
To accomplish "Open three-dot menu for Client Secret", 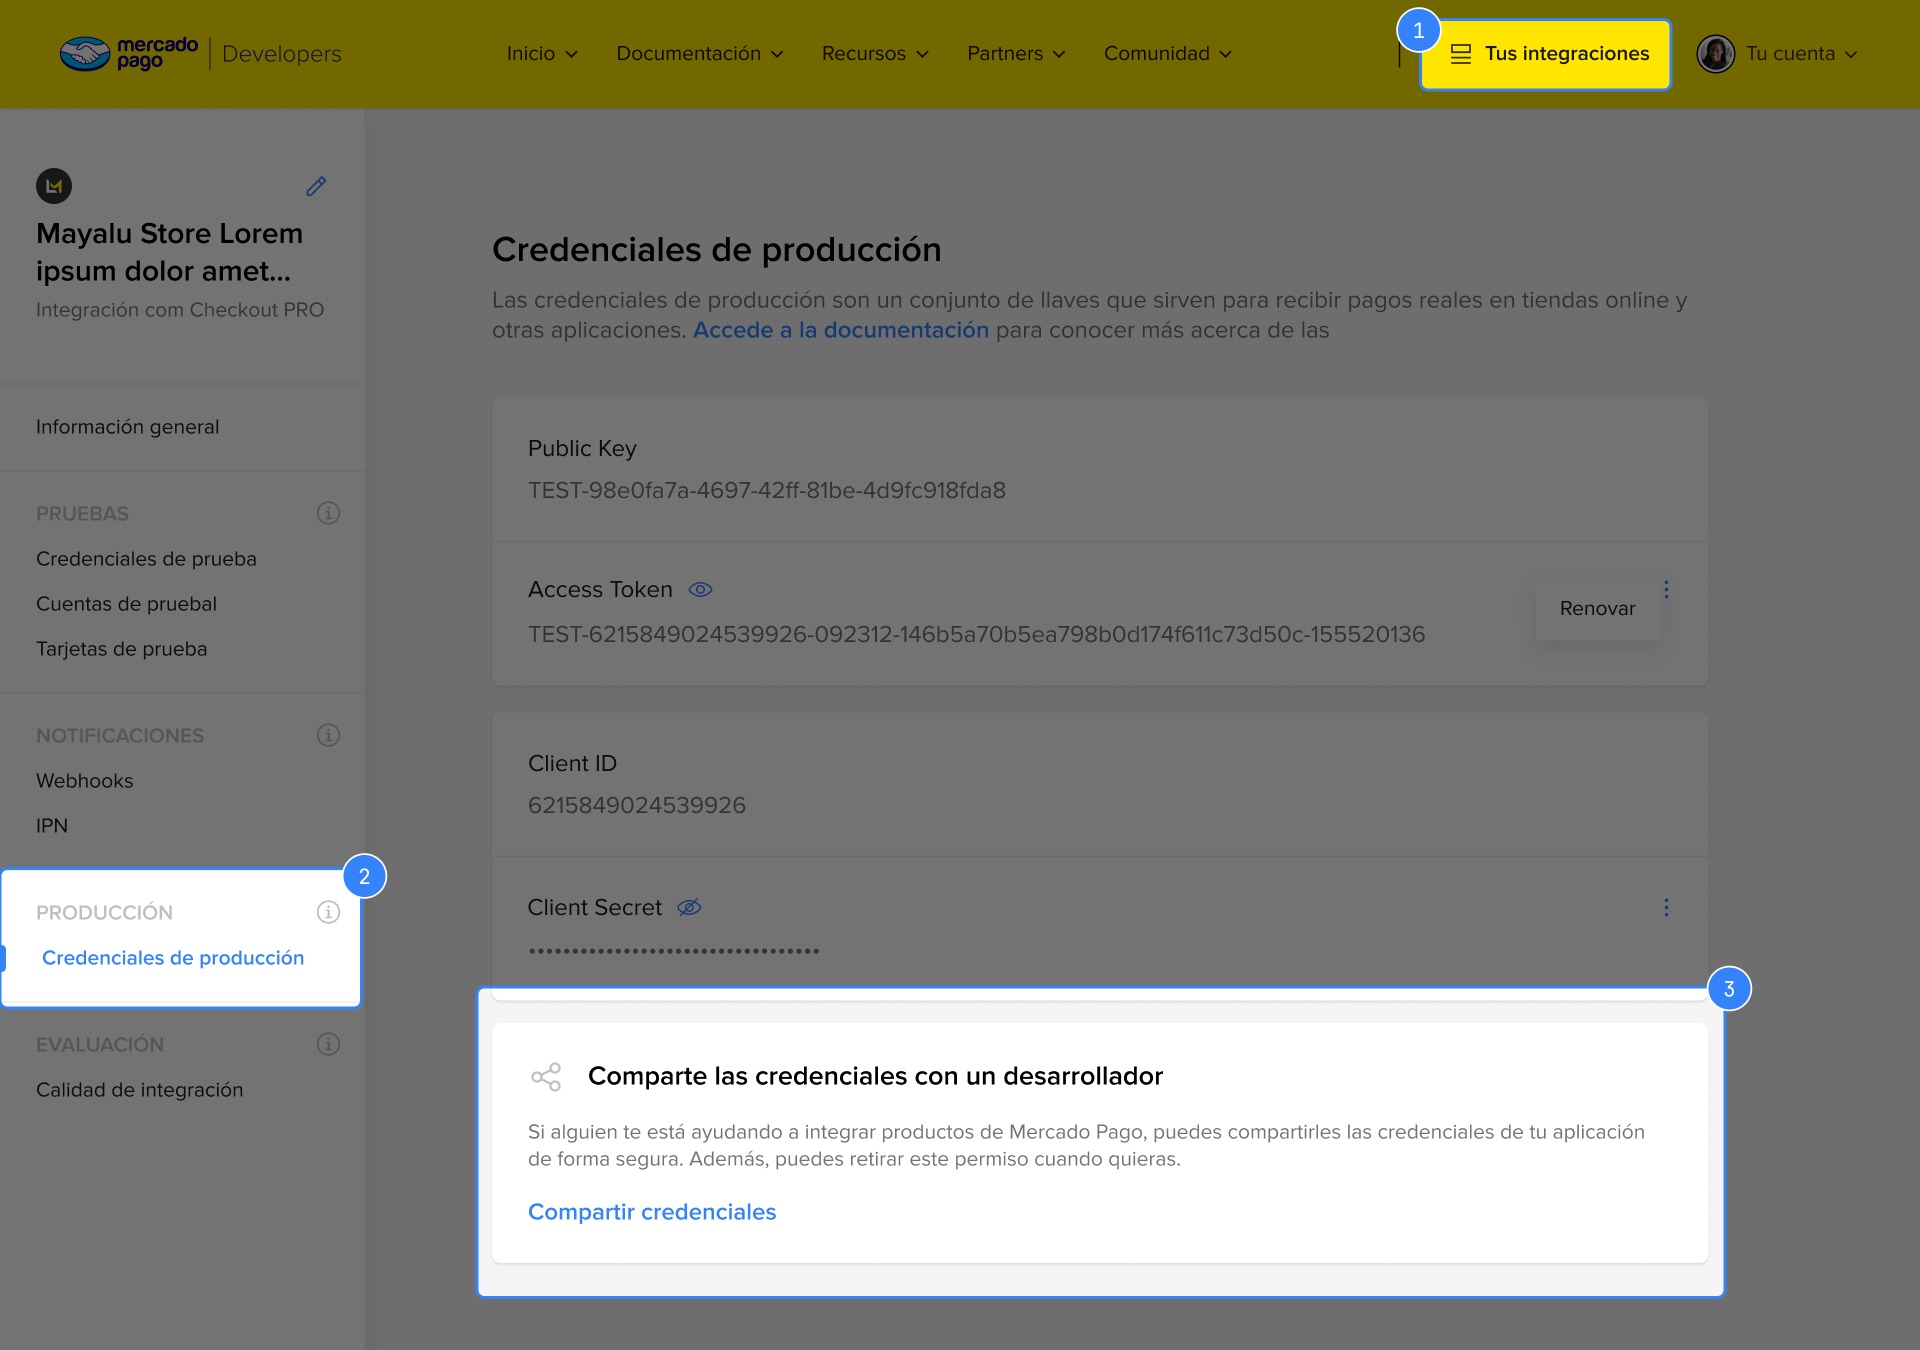I will pos(1666,907).
